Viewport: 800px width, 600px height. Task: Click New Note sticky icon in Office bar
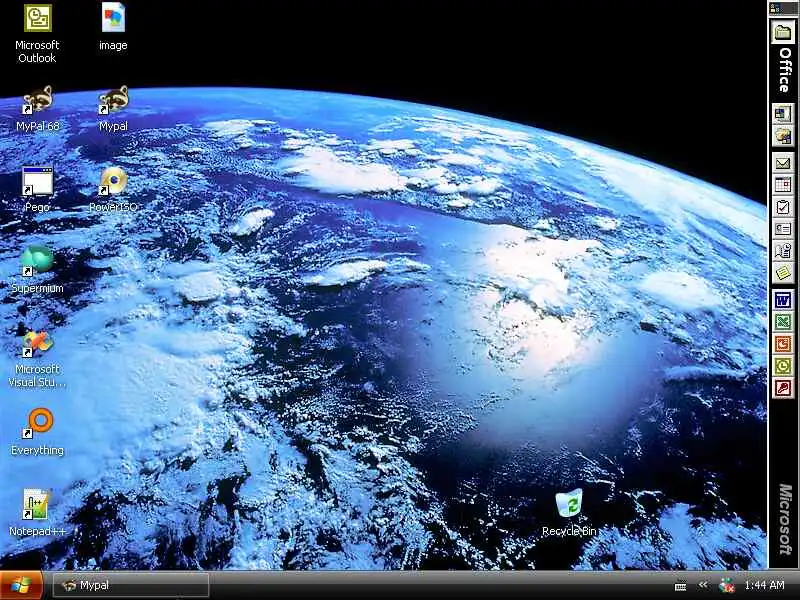pyautogui.click(x=783, y=273)
